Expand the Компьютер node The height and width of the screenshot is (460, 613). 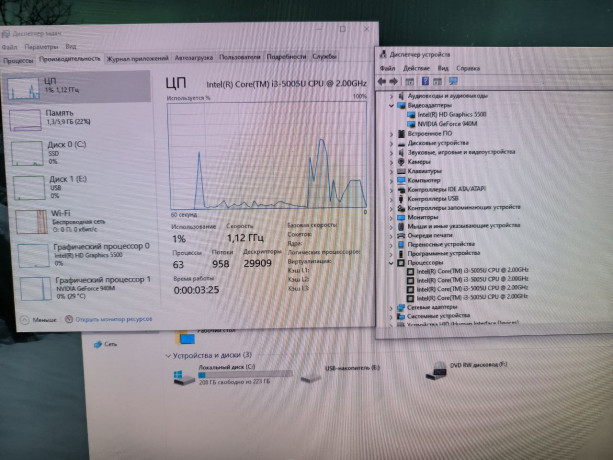point(391,181)
